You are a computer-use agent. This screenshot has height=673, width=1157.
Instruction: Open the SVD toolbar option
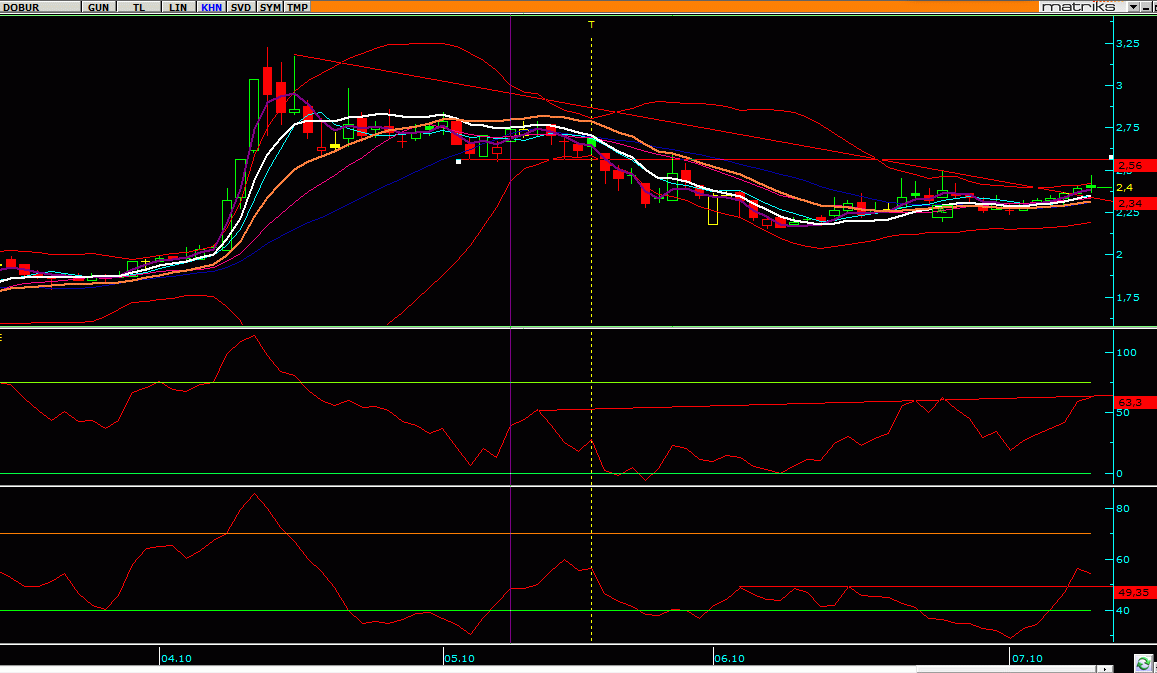pos(241,7)
